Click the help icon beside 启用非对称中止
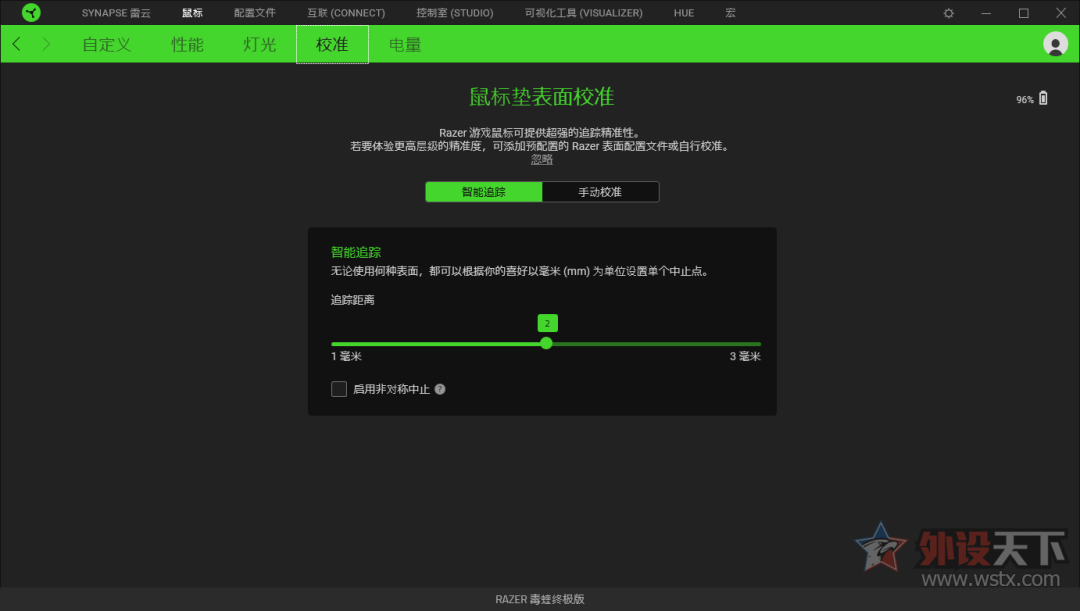 coord(440,389)
